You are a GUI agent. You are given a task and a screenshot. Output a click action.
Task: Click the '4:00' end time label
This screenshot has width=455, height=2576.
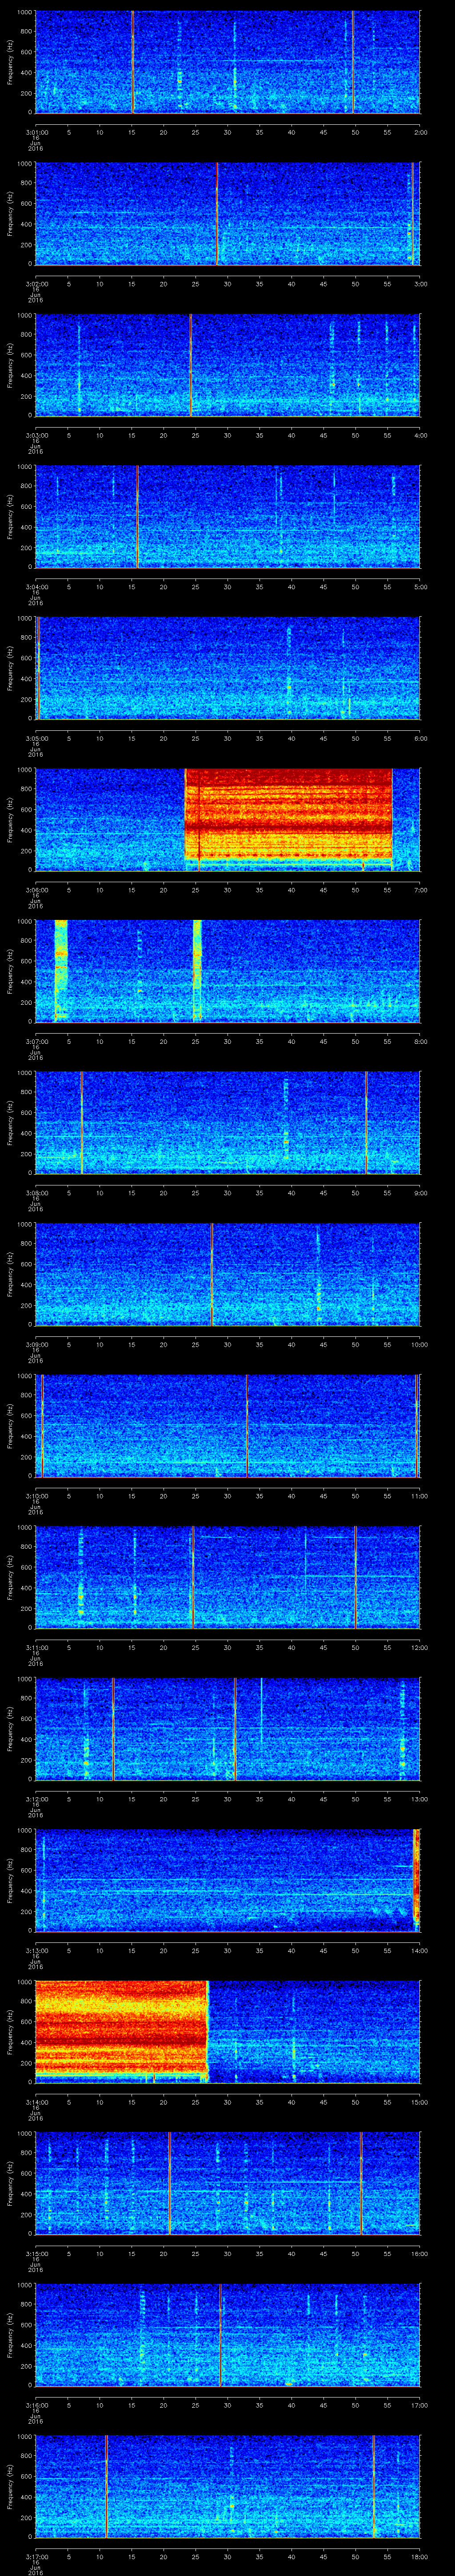coord(420,434)
